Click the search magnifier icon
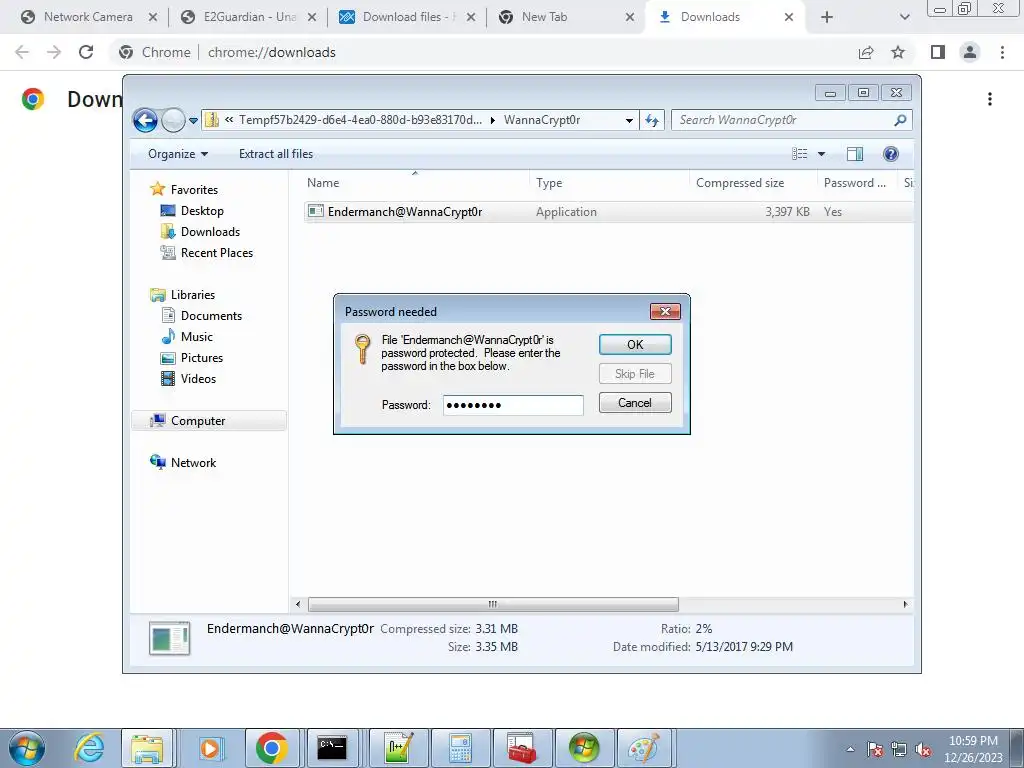The height and width of the screenshot is (768, 1024). click(x=901, y=120)
